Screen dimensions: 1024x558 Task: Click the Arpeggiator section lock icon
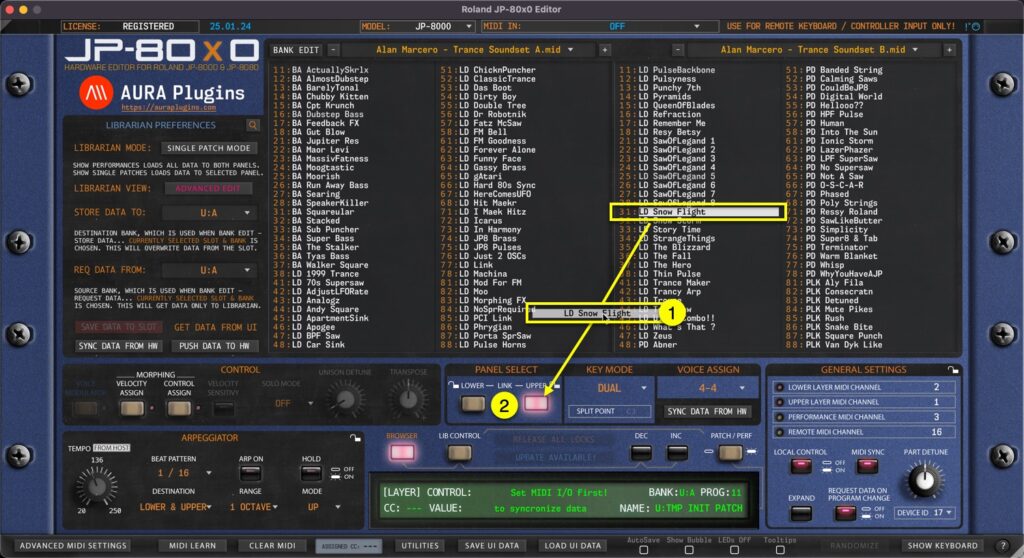(355, 438)
